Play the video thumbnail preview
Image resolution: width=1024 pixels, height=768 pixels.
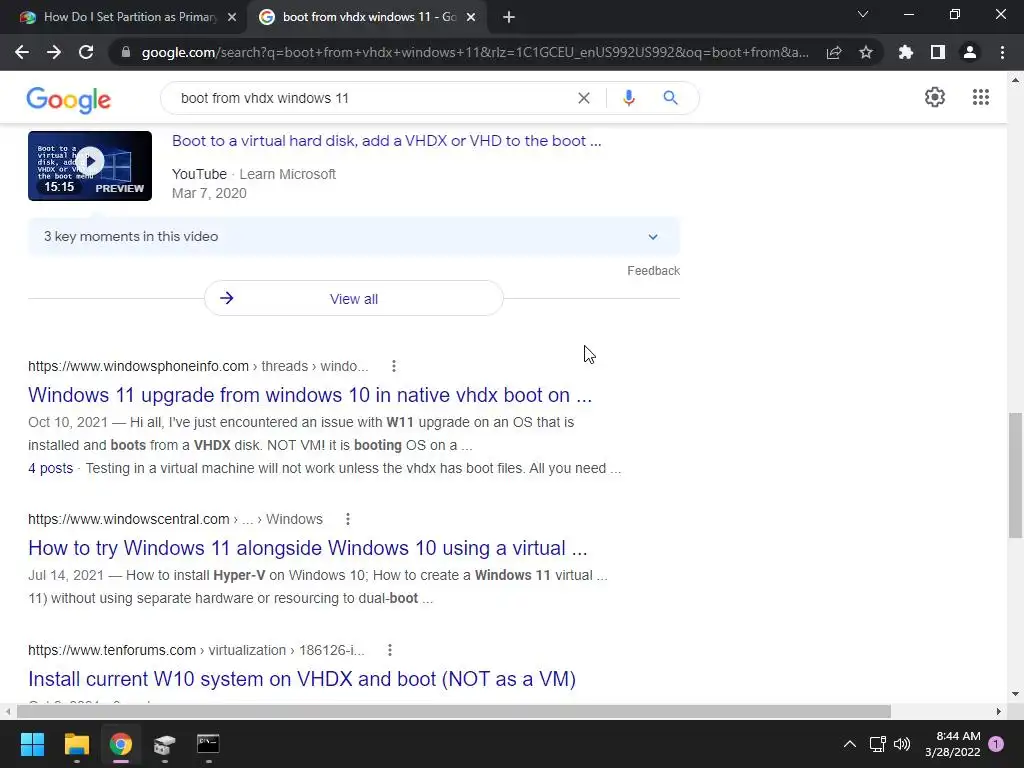[90, 166]
